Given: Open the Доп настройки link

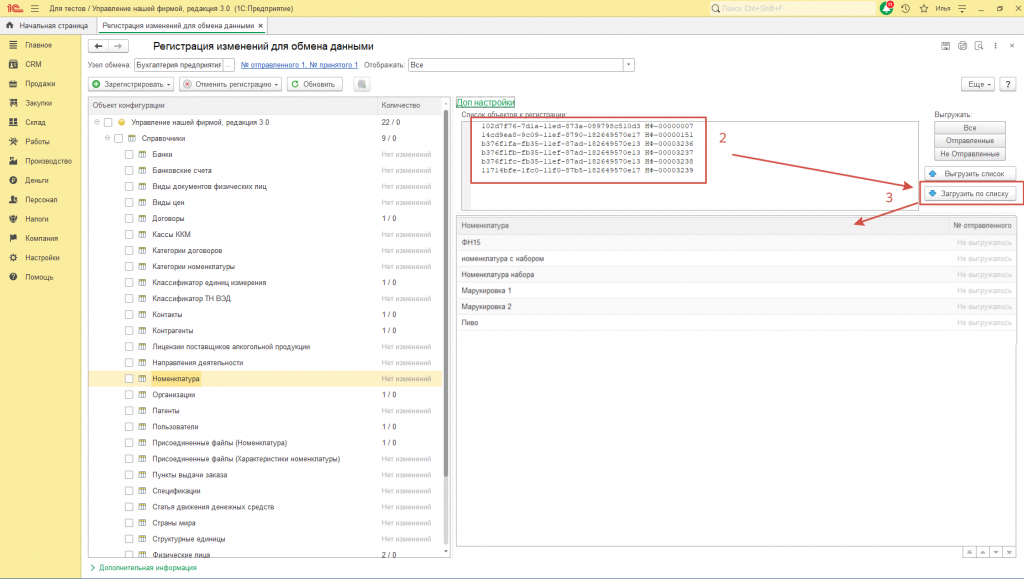Looking at the screenshot, I should pos(485,102).
